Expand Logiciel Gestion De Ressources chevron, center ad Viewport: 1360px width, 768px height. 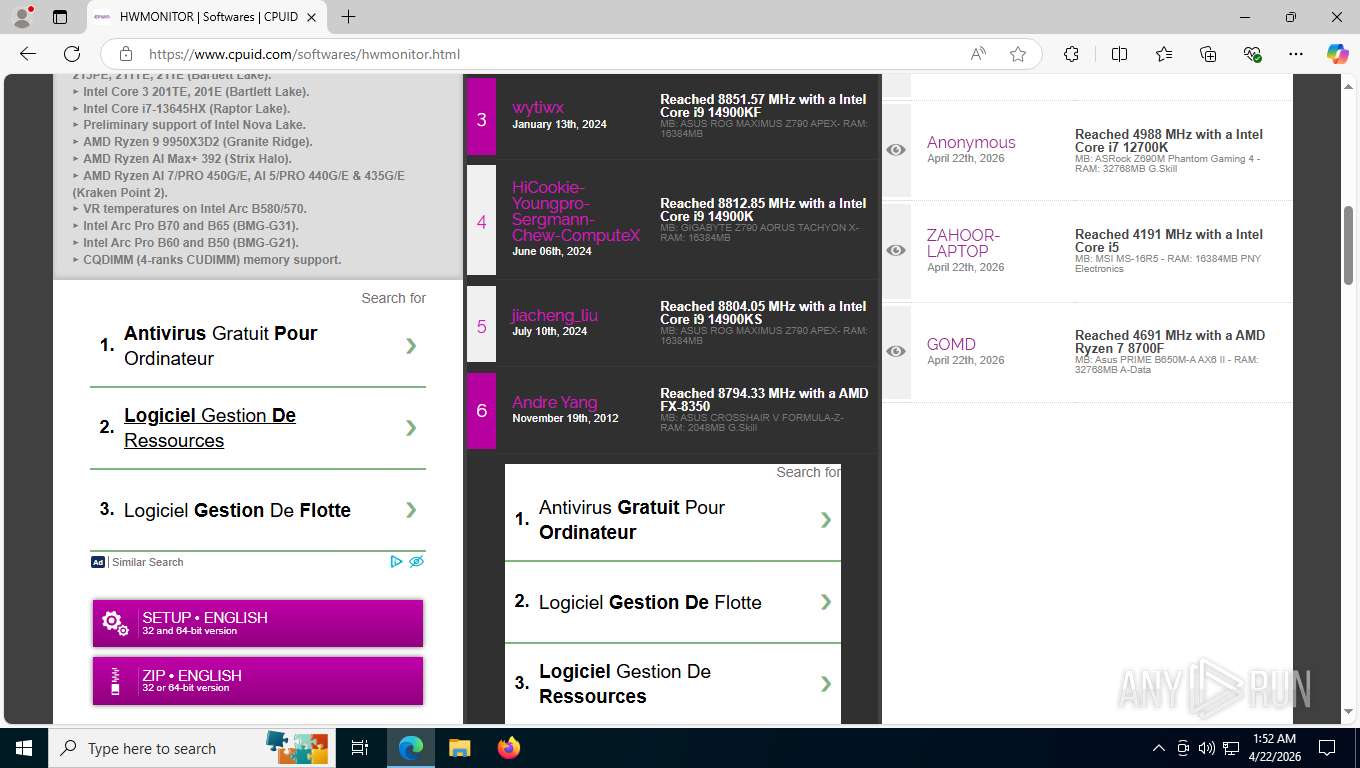826,684
